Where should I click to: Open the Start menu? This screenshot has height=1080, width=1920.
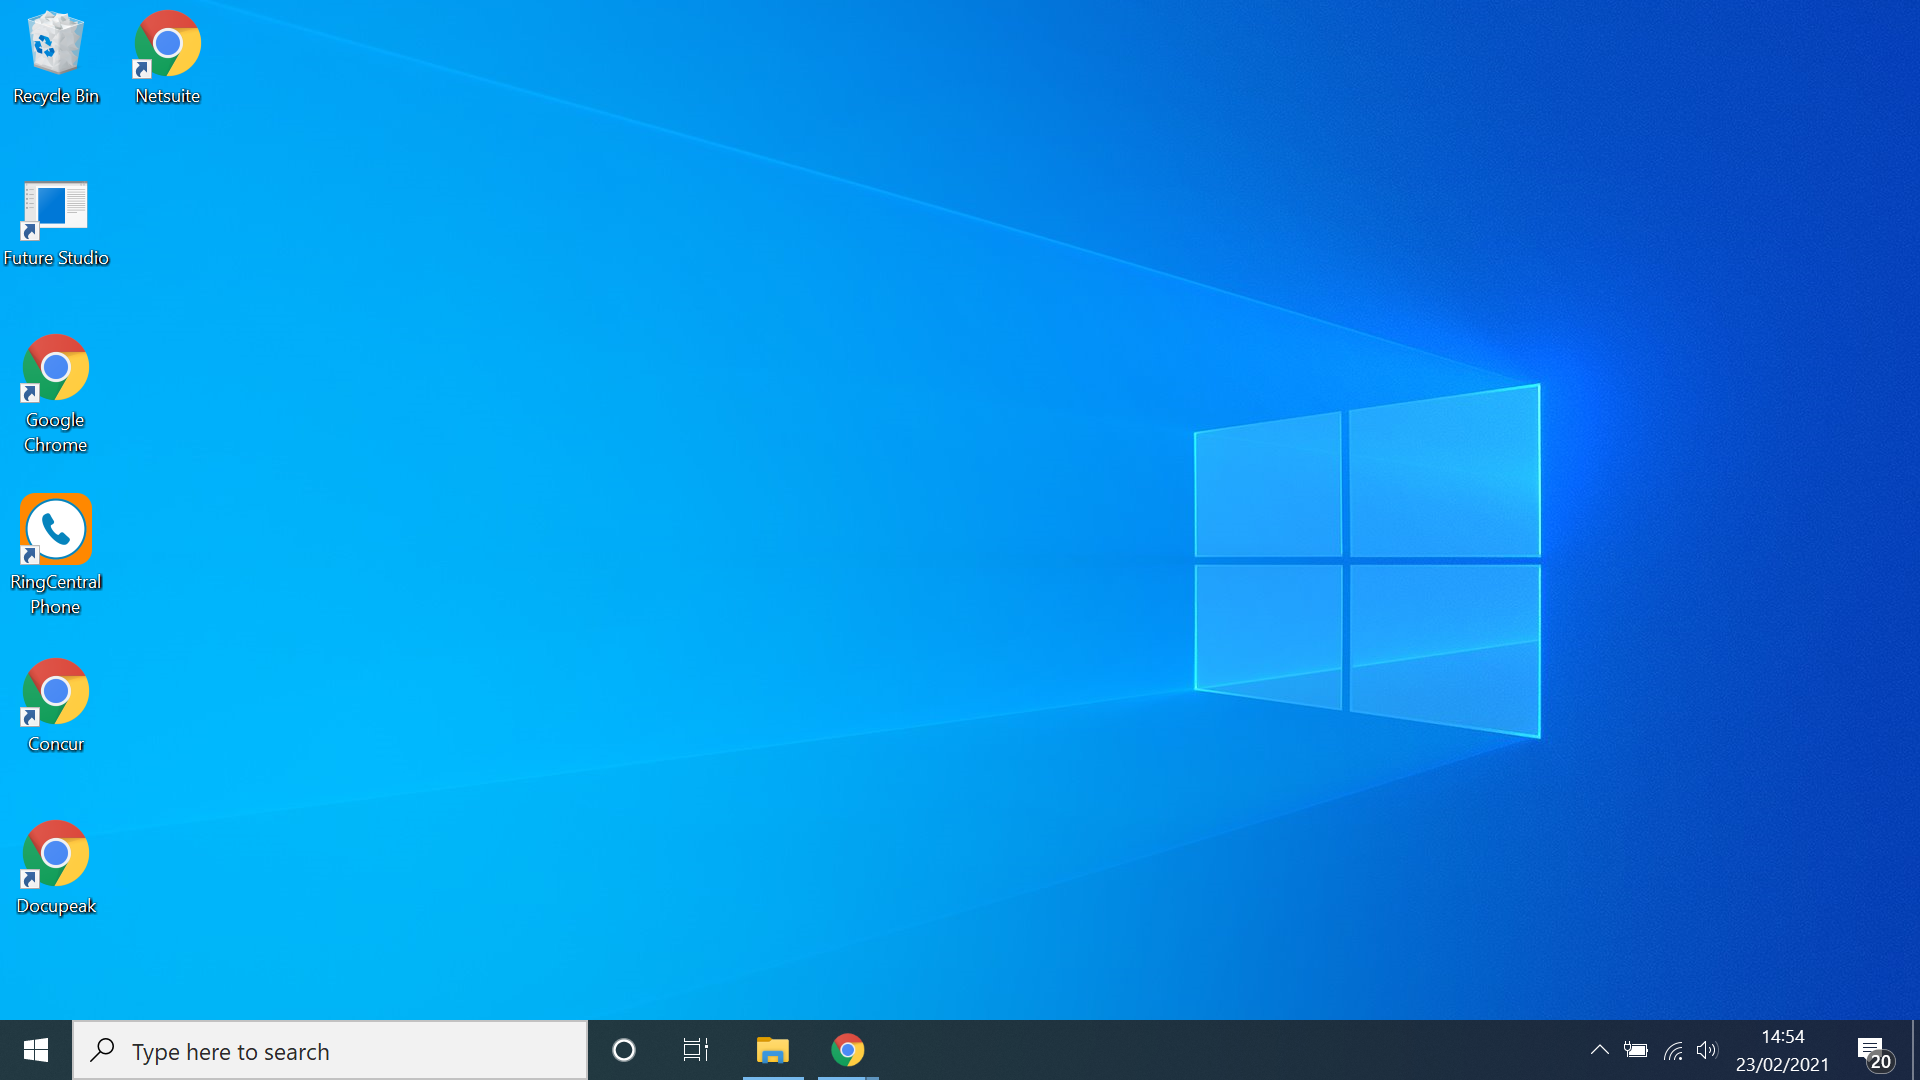(36, 1050)
